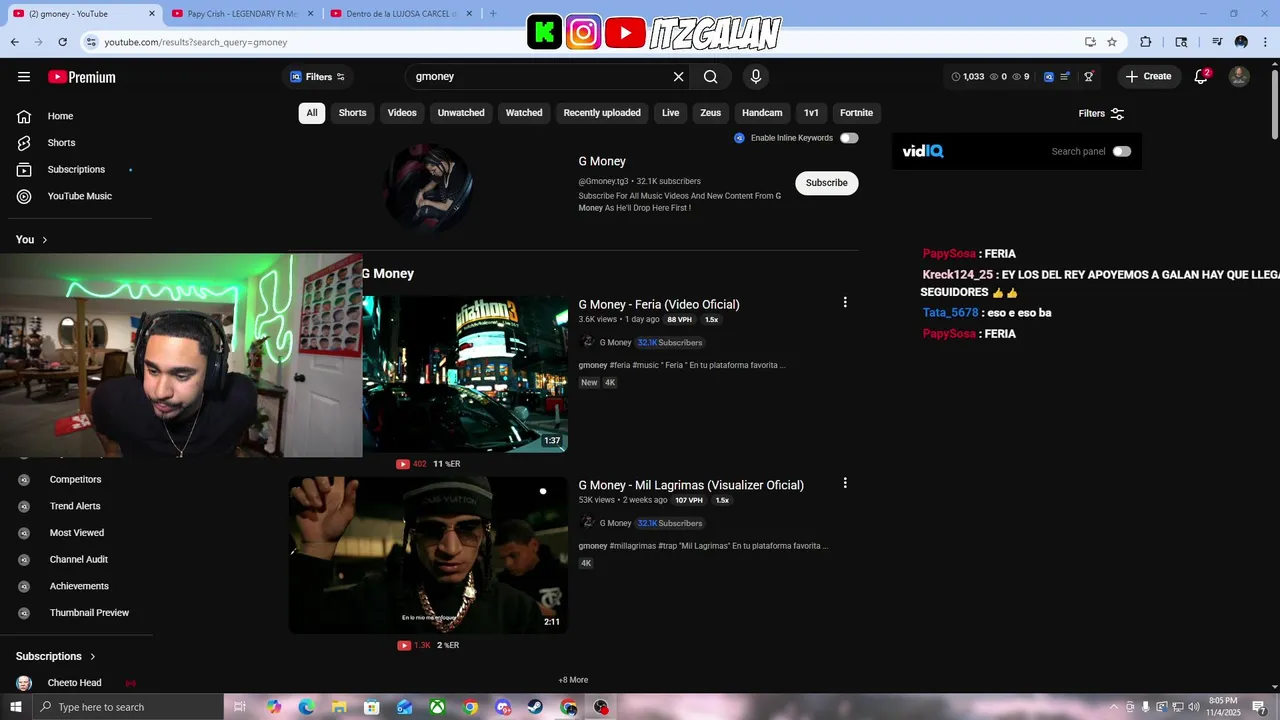The width and height of the screenshot is (1280, 720).
Task: Switch to the Papy Crish LEGENDARY browser tab
Action: tap(242, 14)
